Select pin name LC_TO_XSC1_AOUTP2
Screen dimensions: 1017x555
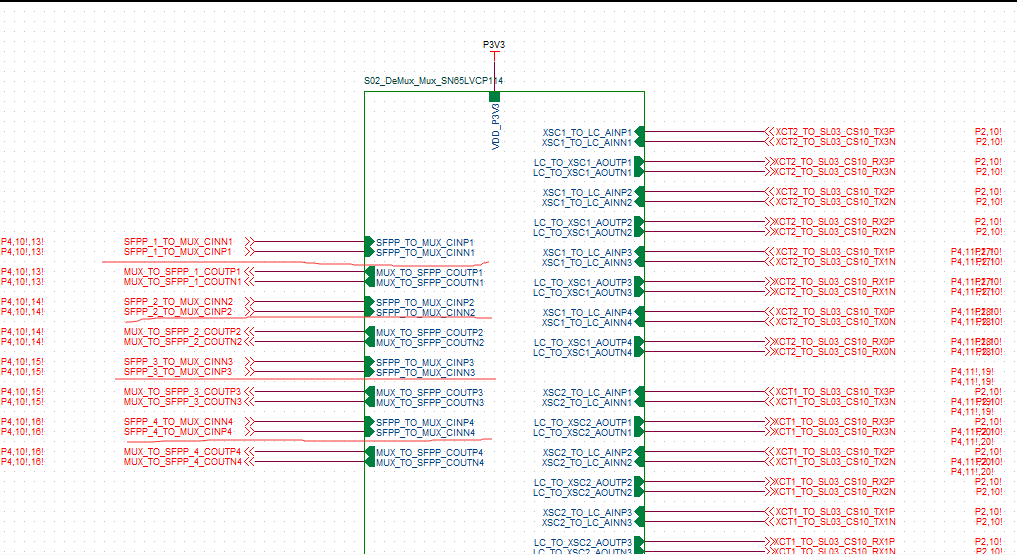pyautogui.click(x=582, y=222)
